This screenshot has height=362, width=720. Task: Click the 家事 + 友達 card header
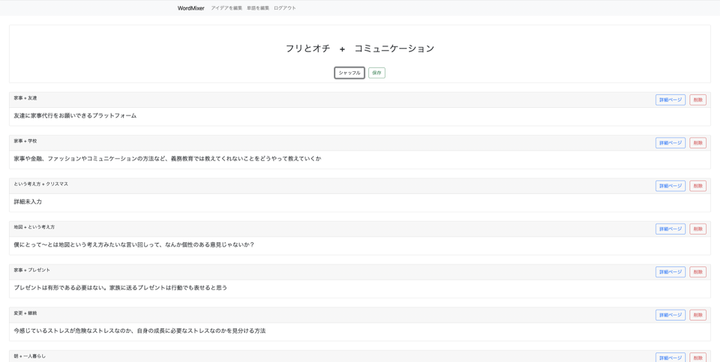coord(360,100)
